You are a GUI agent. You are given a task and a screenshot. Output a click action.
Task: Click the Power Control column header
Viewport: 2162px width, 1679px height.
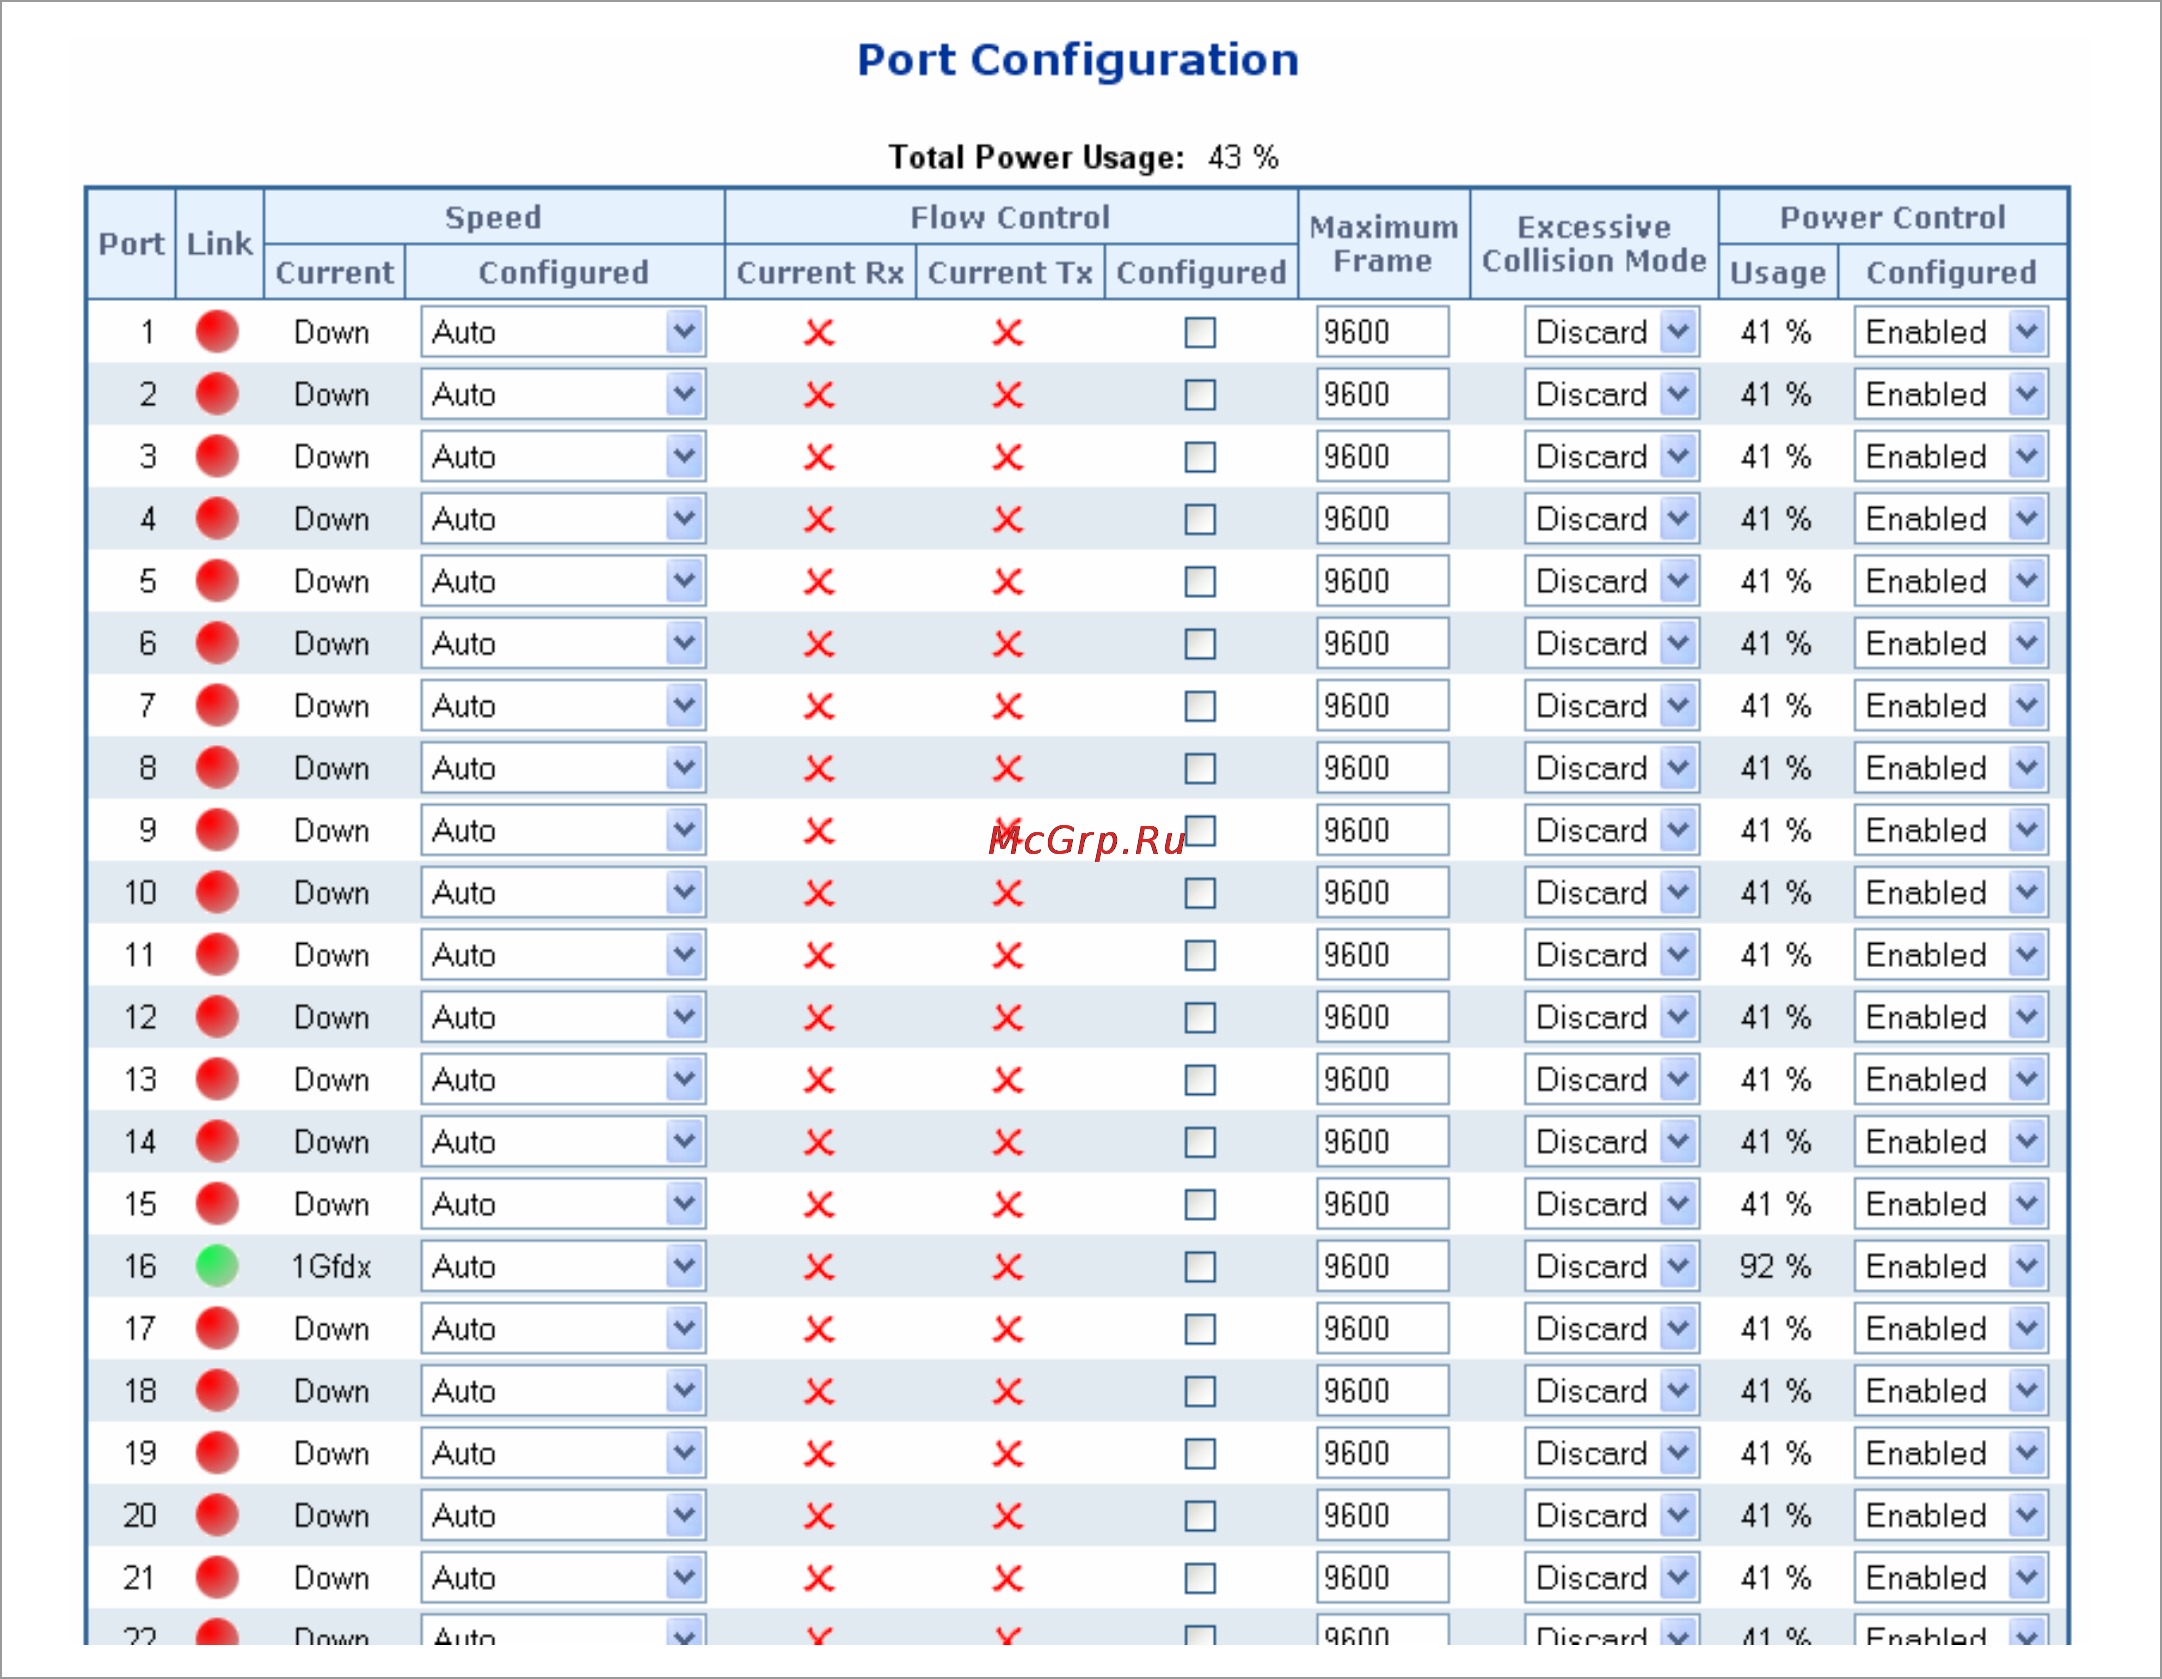[1893, 217]
